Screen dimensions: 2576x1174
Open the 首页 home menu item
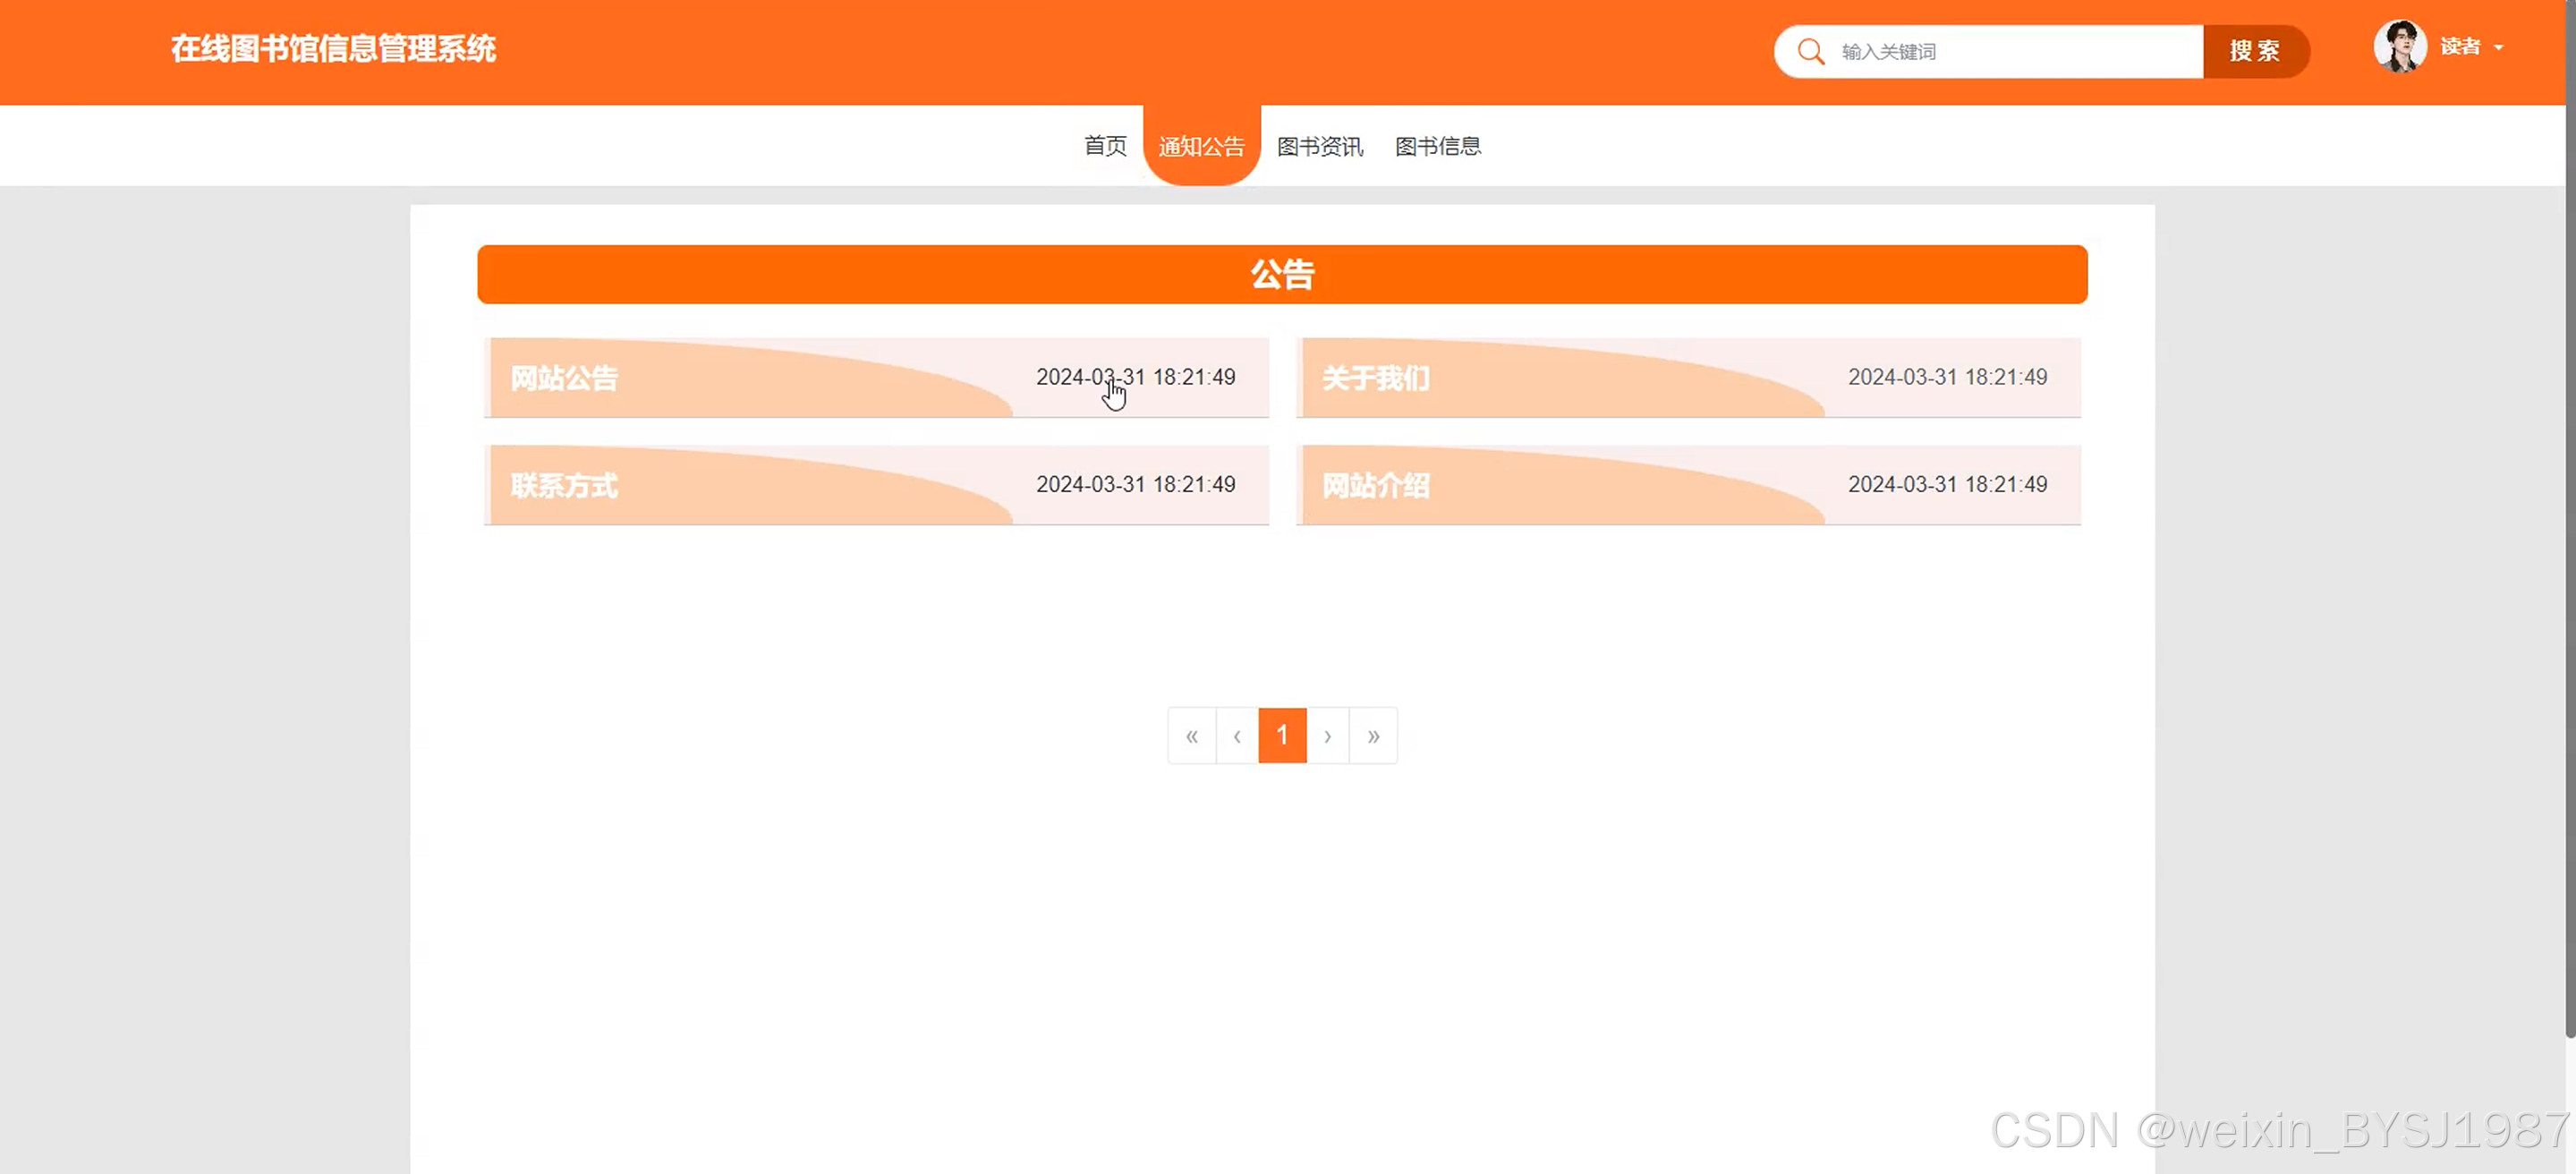pos(1105,146)
